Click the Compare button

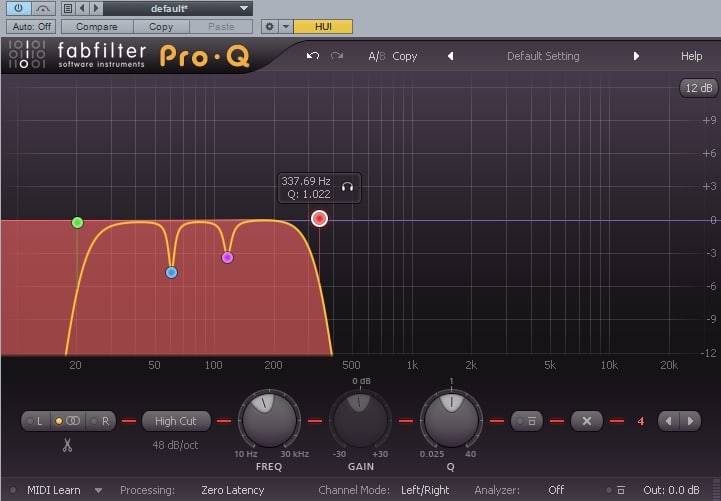pos(97,27)
